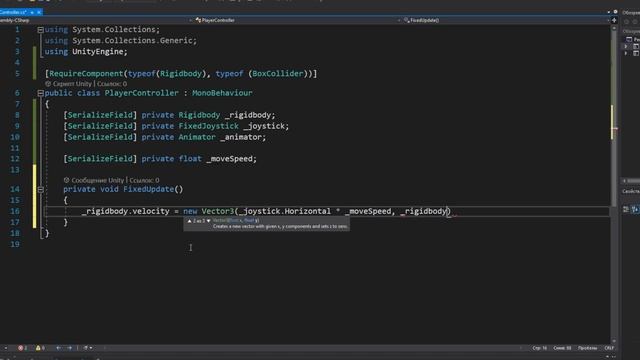Click '_moveSpeed' field name on line 12
This screenshot has width=640, height=360.
coord(229,159)
